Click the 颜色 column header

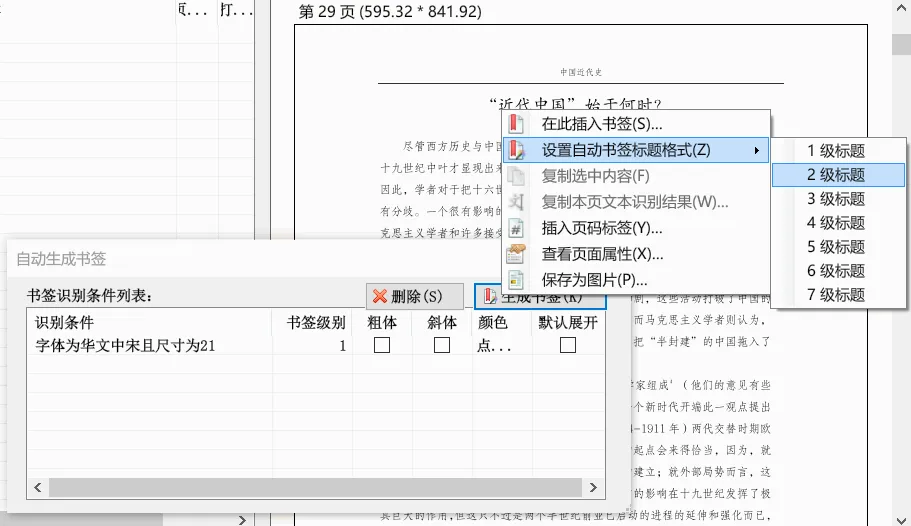point(502,323)
